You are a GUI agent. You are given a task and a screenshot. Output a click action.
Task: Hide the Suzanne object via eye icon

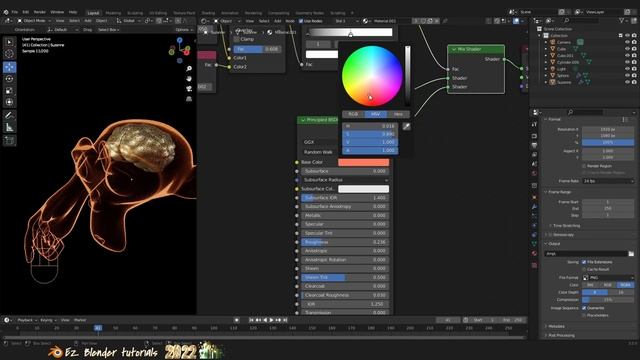pos(627,82)
